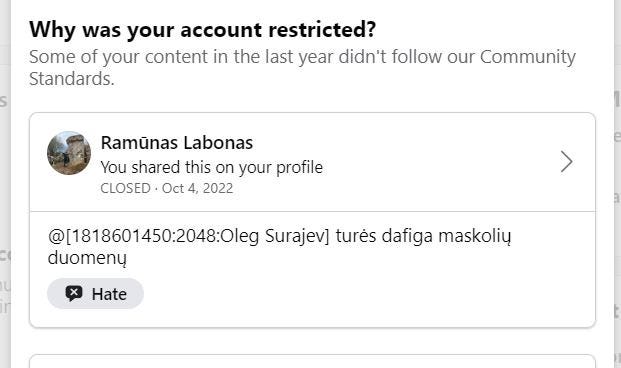Click dimmed background left of dialog
The image size is (621, 368).
tap(5, 184)
